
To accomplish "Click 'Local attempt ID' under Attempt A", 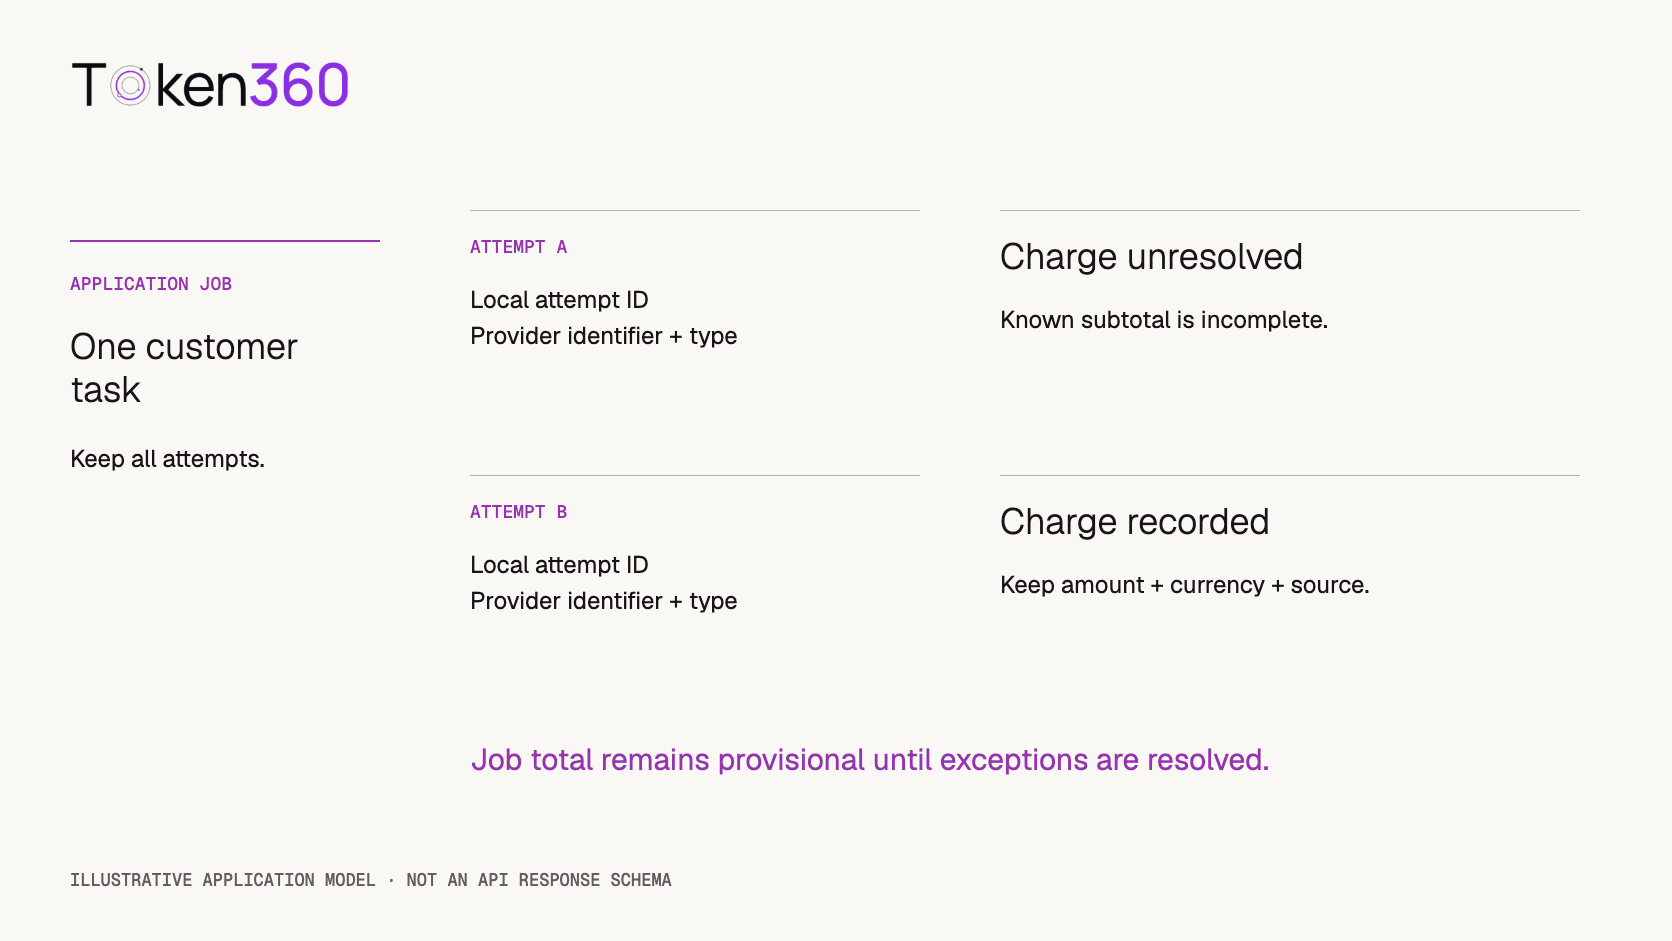I will click(x=559, y=300).
